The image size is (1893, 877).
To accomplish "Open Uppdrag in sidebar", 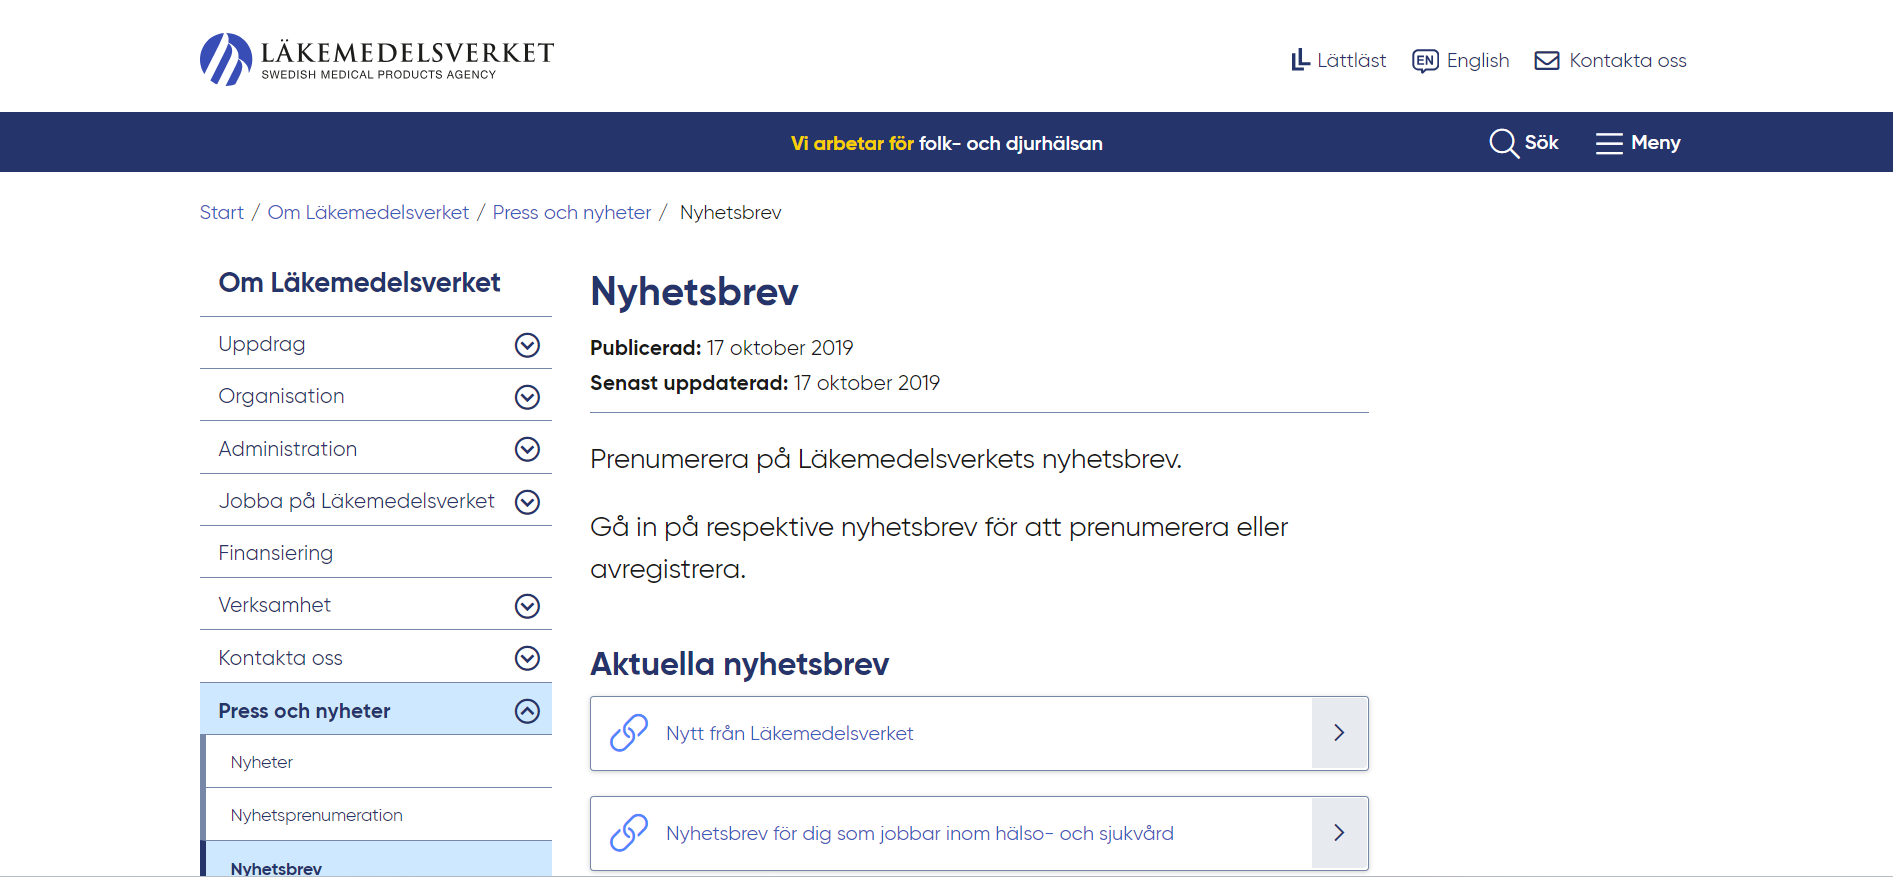I will pyautogui.click(x=262, y=344).
